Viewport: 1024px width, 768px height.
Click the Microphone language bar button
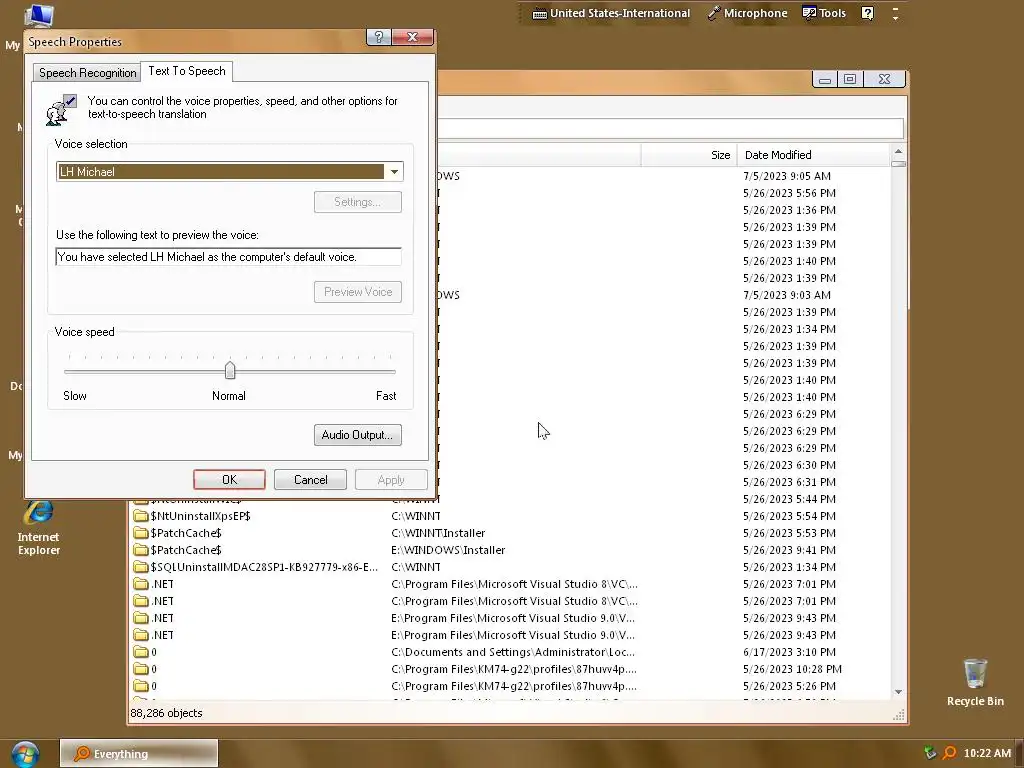(x=748, y=13)
